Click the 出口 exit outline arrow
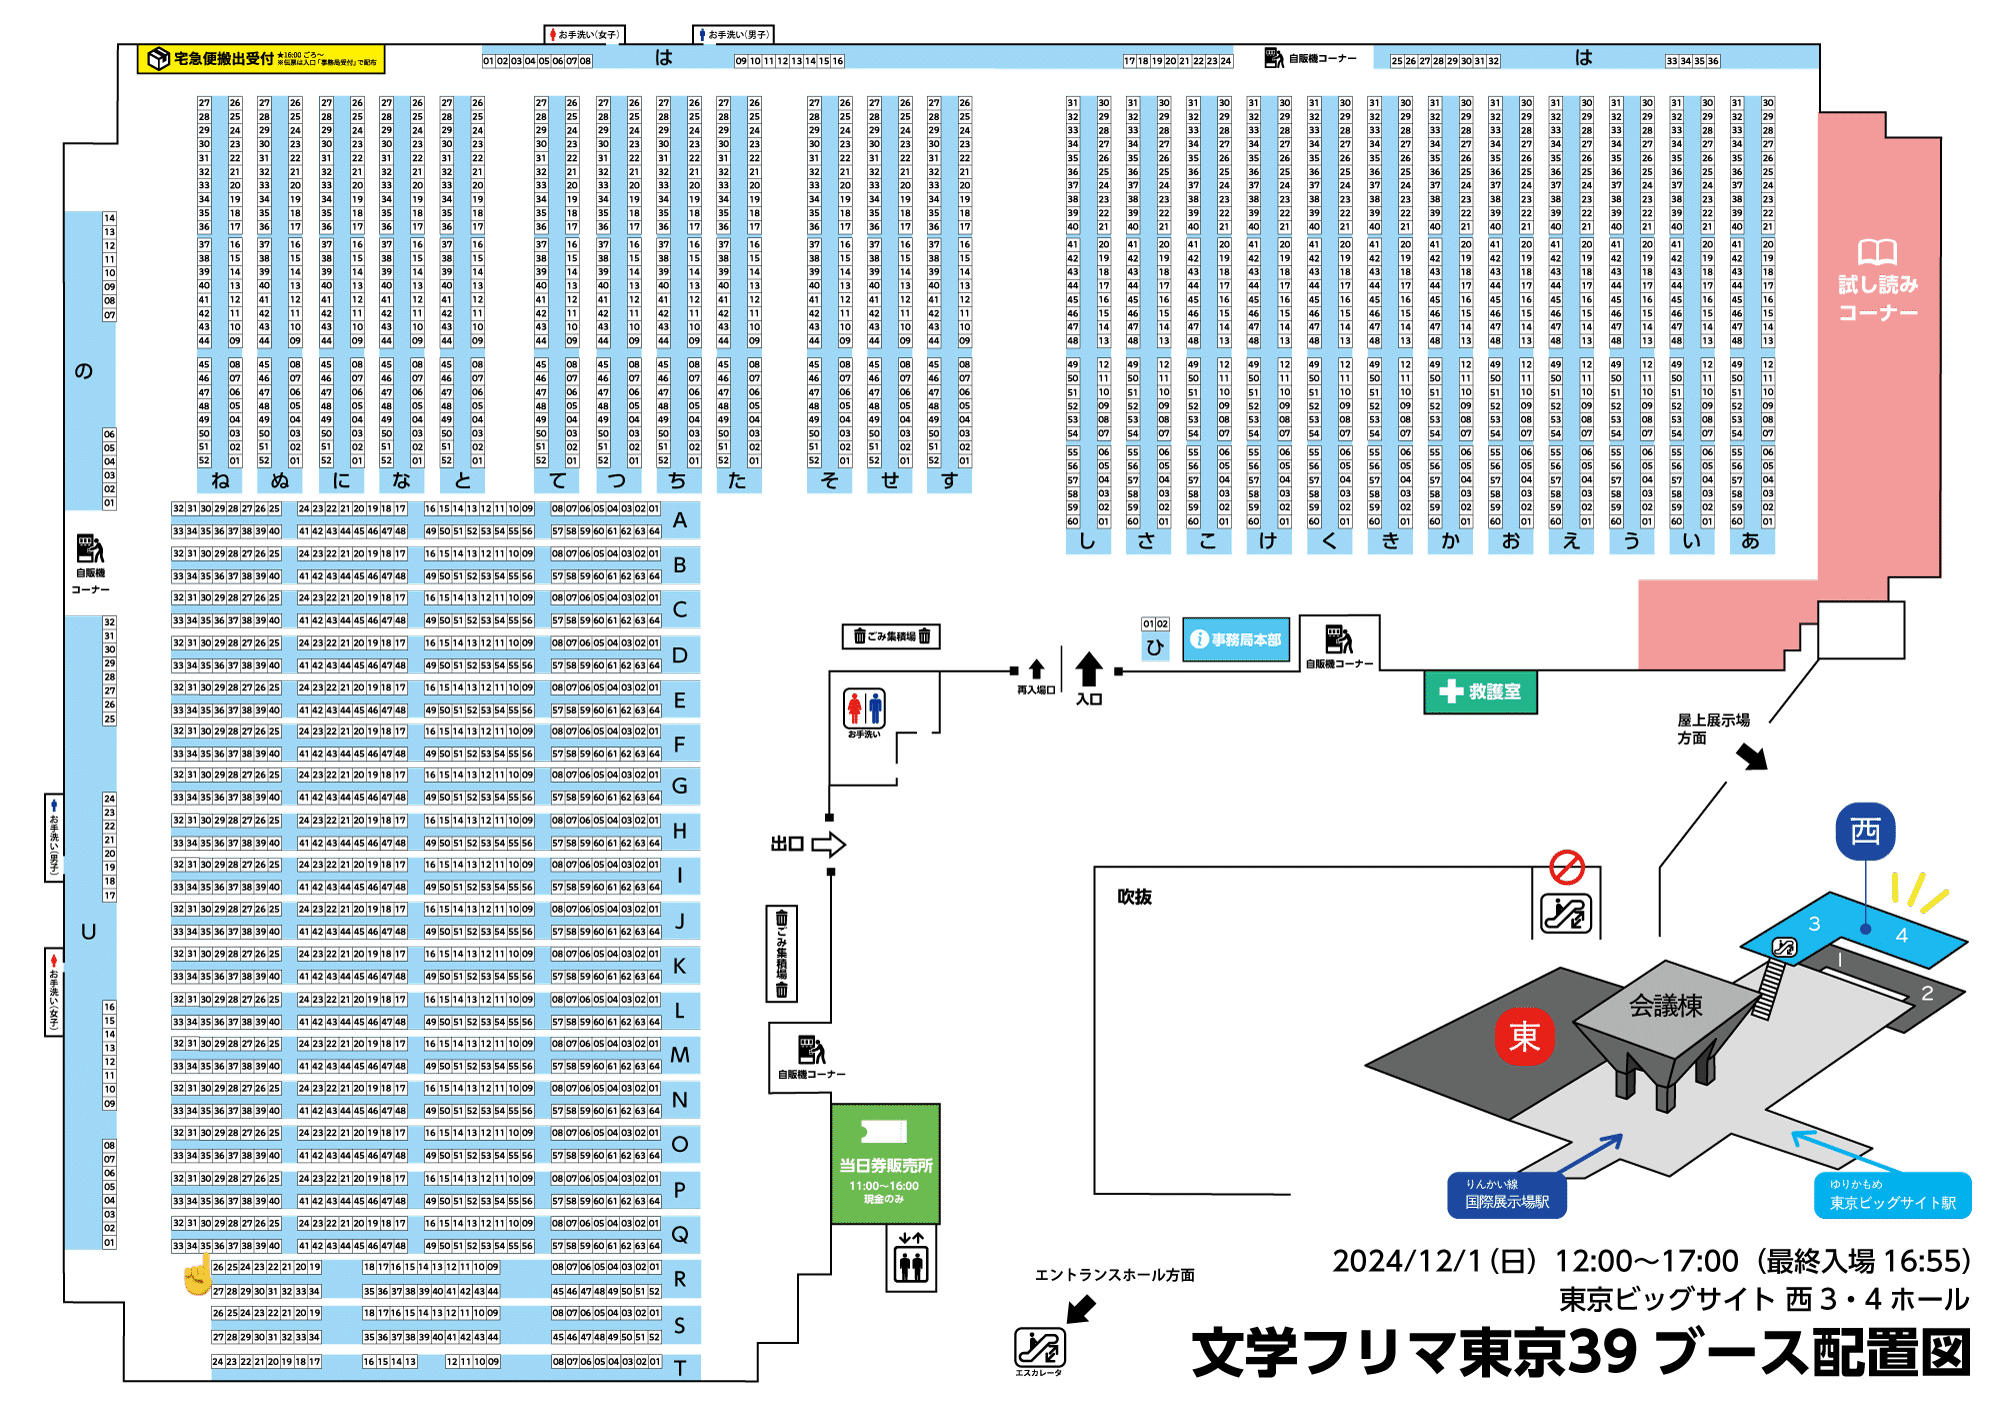The height and width of the screenshot is (1413, 2000). 828,844
